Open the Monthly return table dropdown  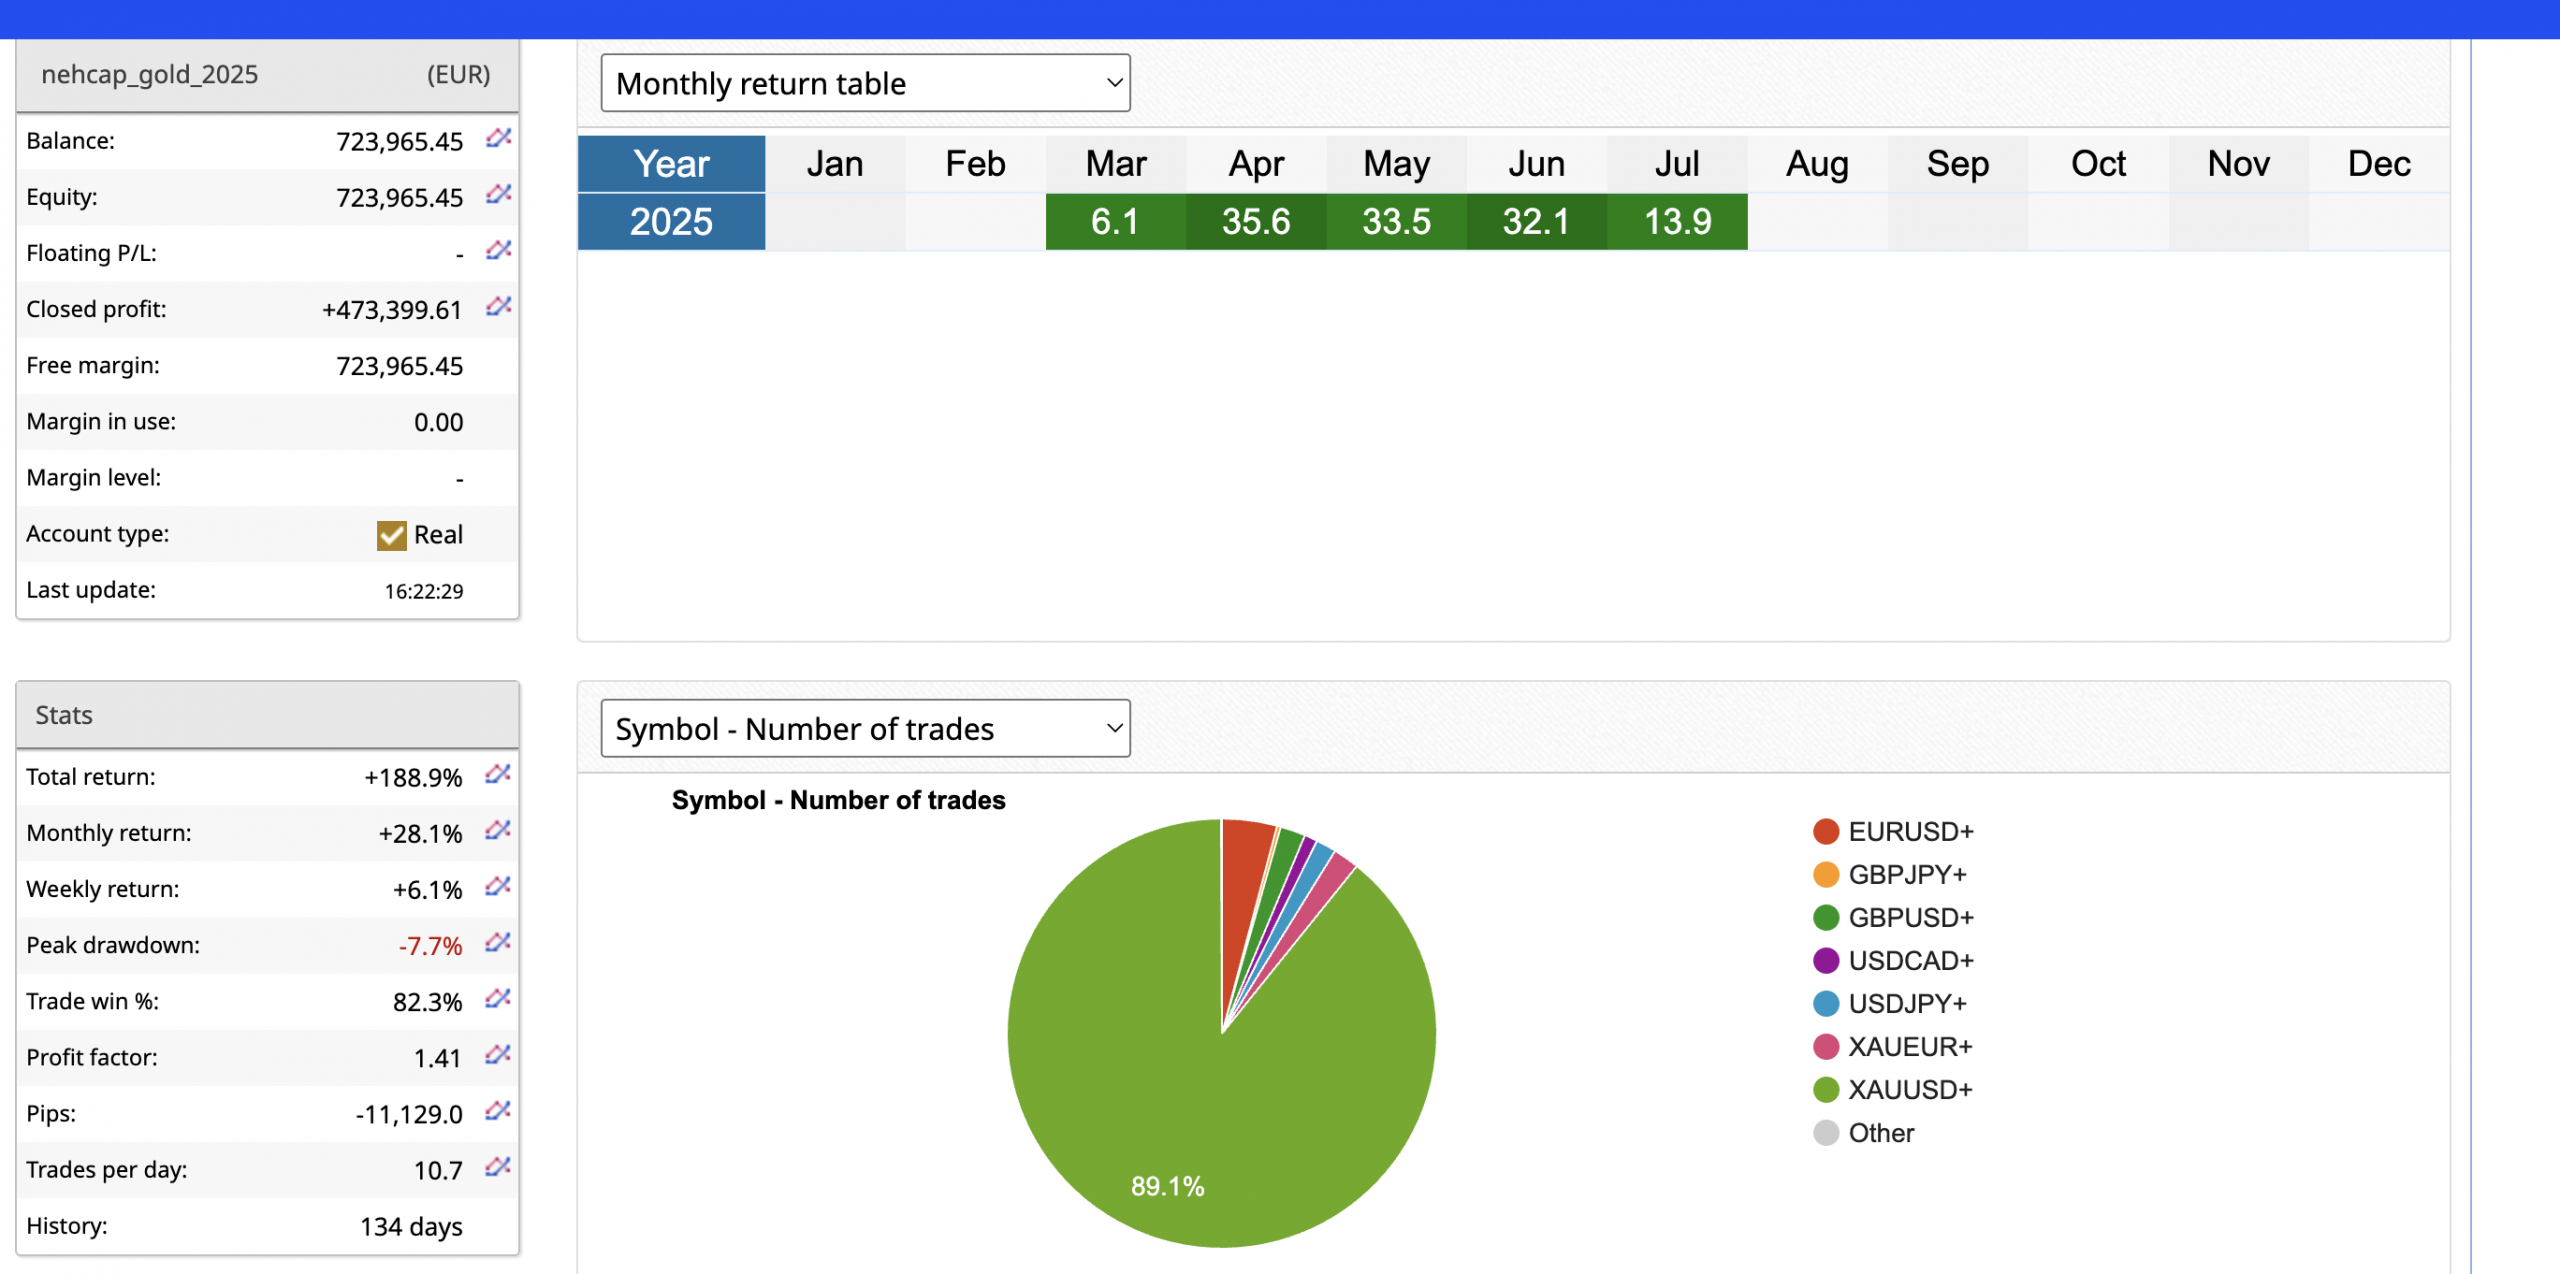pyautogui.click(x=865, y=83)
